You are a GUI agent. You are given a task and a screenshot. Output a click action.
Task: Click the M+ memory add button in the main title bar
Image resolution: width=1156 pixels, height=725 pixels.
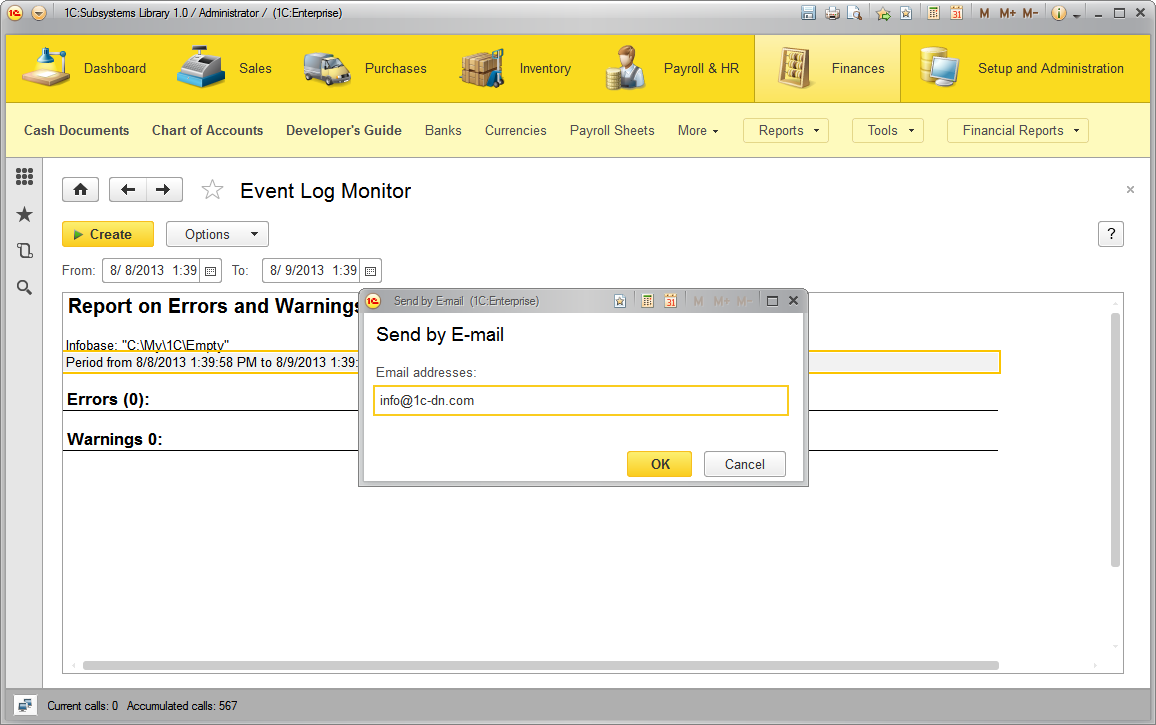point(1007,13)
